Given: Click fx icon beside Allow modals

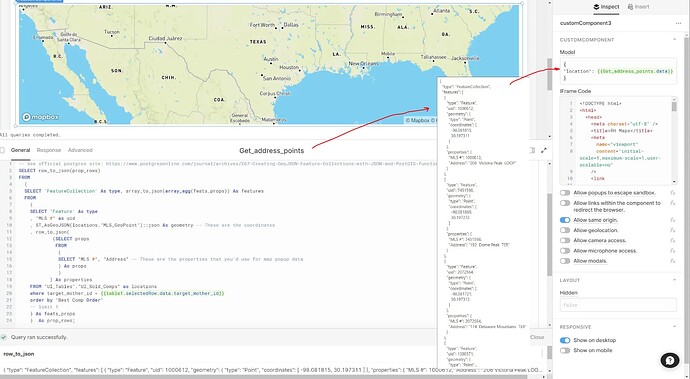Looking at the screenshot, I should click(x=672, y=261).
